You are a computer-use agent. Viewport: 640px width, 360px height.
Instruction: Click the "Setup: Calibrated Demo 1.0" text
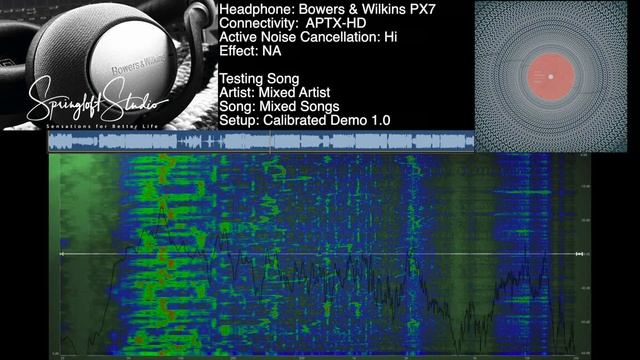tap(305, 120)
